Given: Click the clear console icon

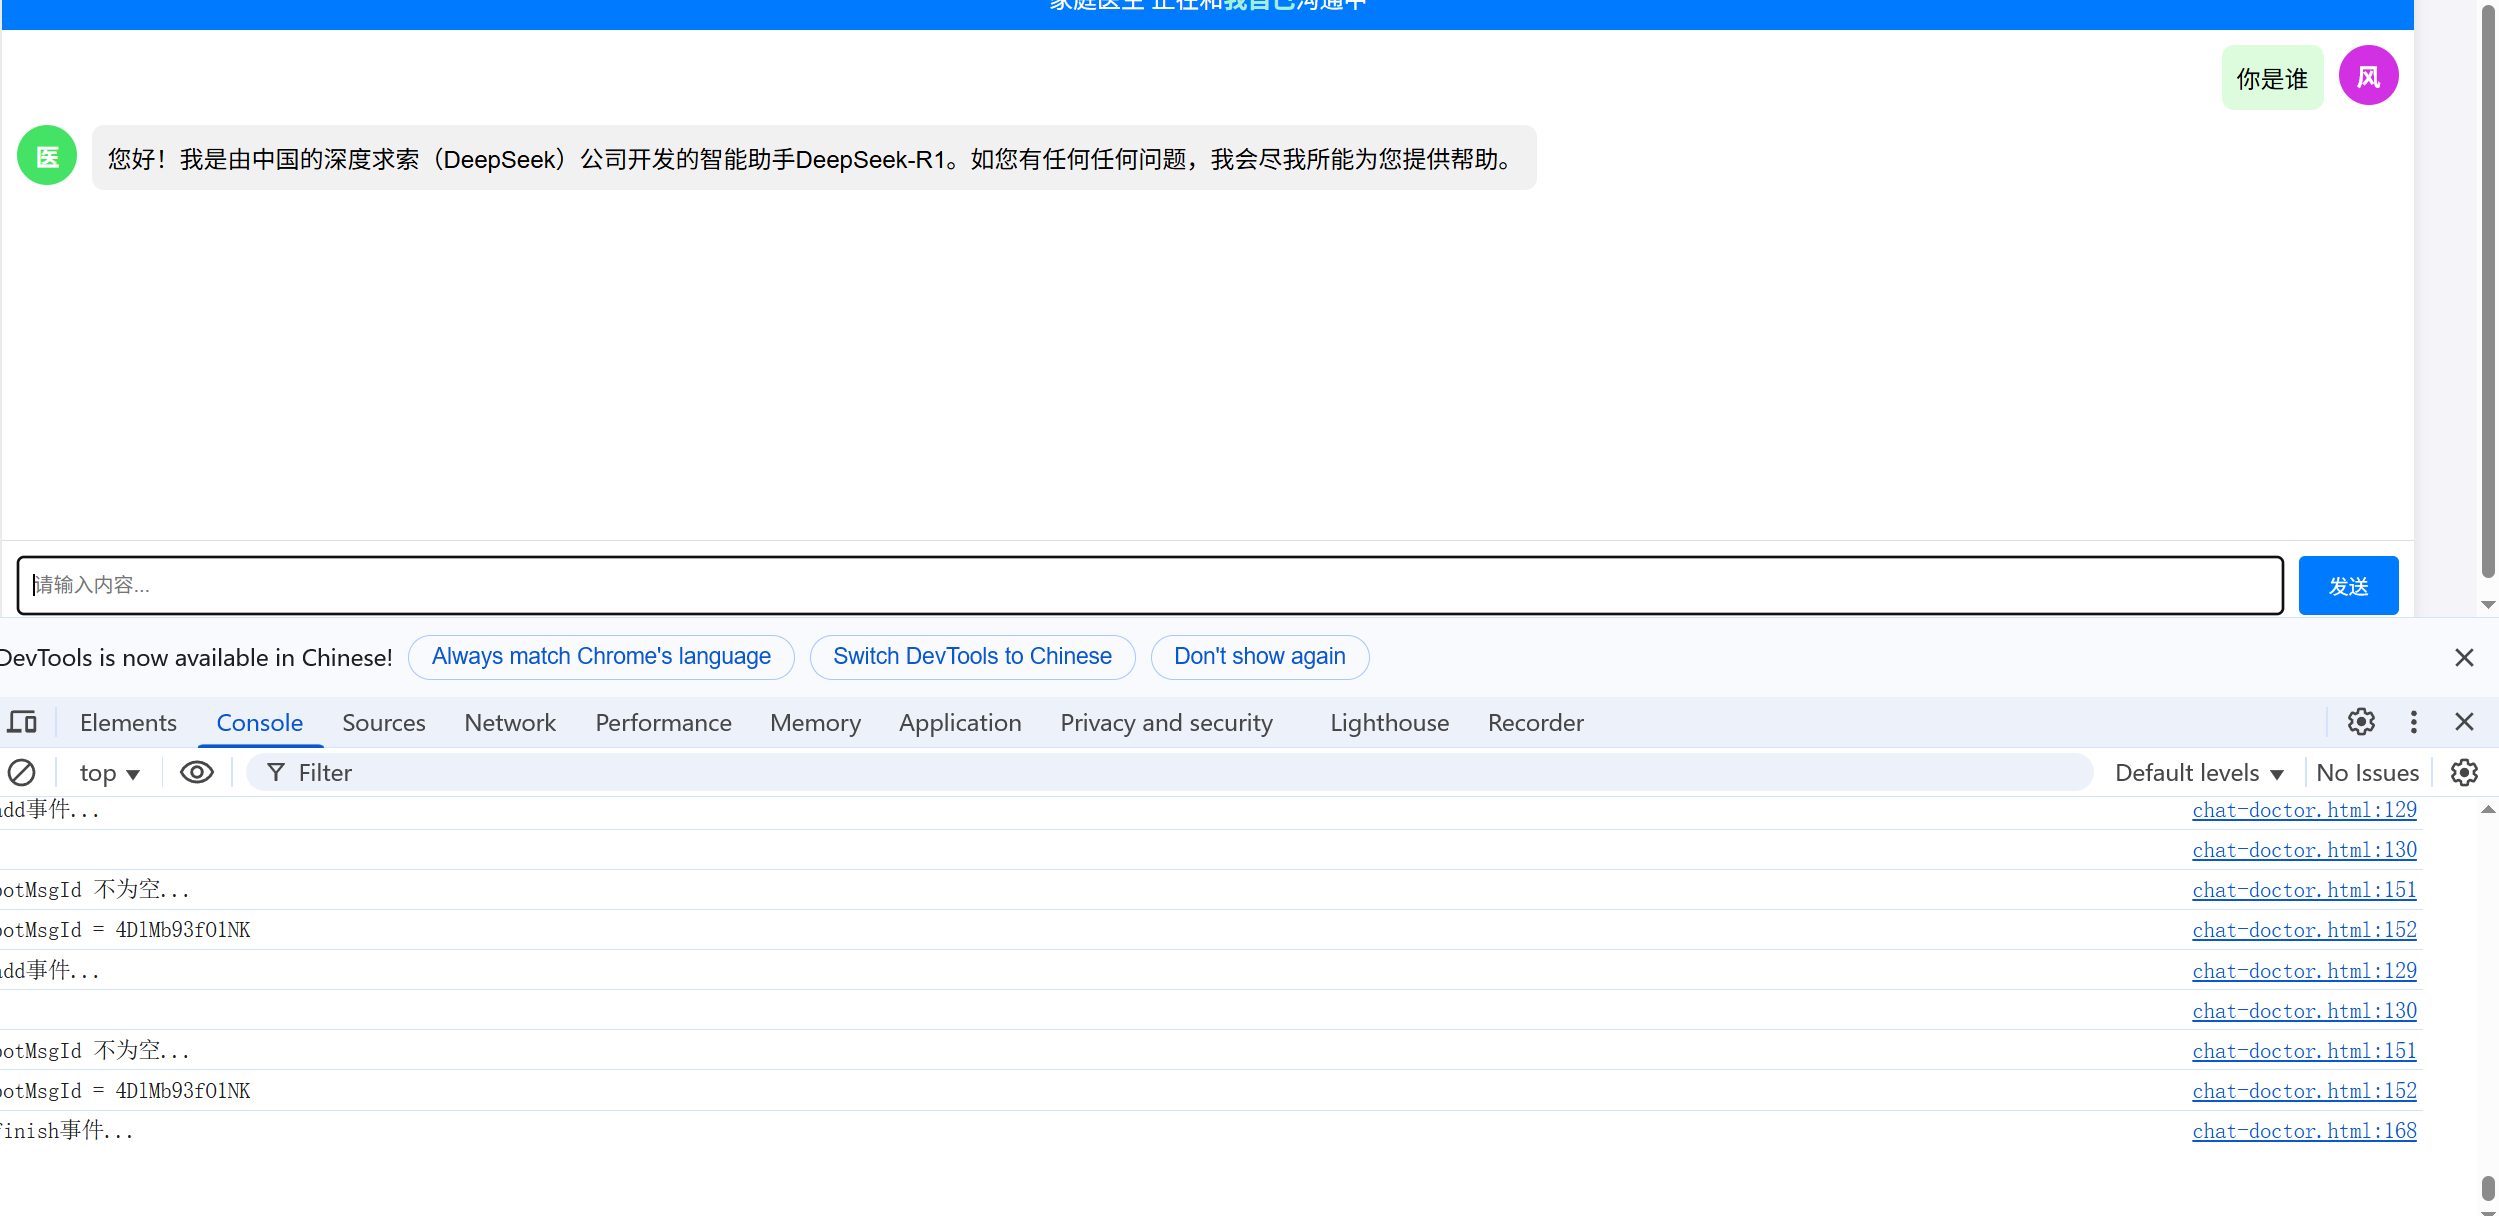Looking at the screenshot, I should (x=22, y=773).
